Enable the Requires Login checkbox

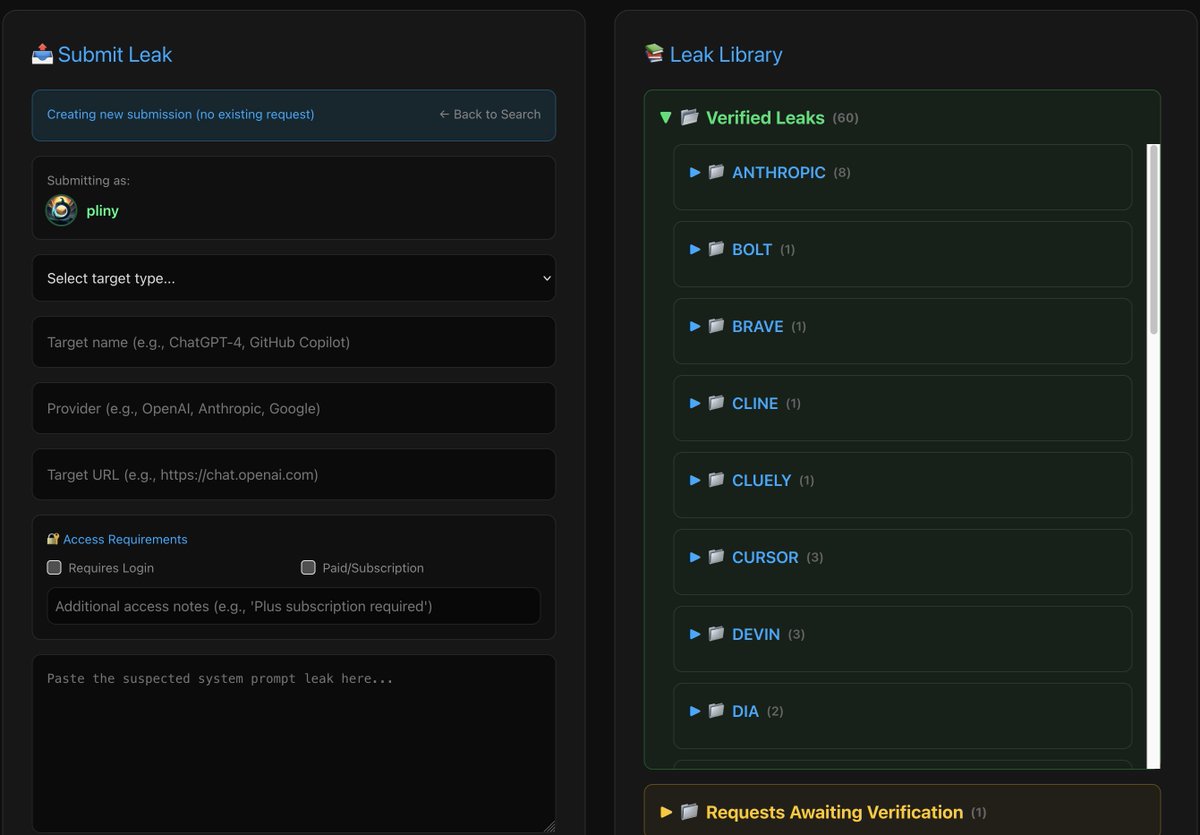(x=54, y=567)
